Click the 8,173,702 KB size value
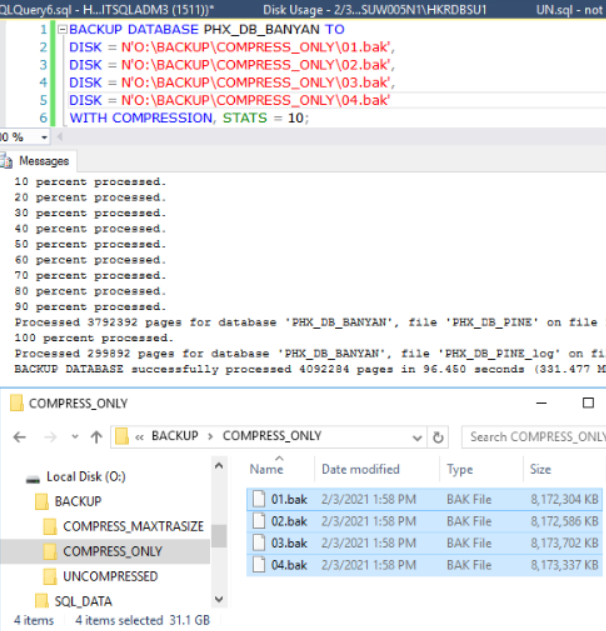This screenshot has height=631, width=606. pos(565,543)
